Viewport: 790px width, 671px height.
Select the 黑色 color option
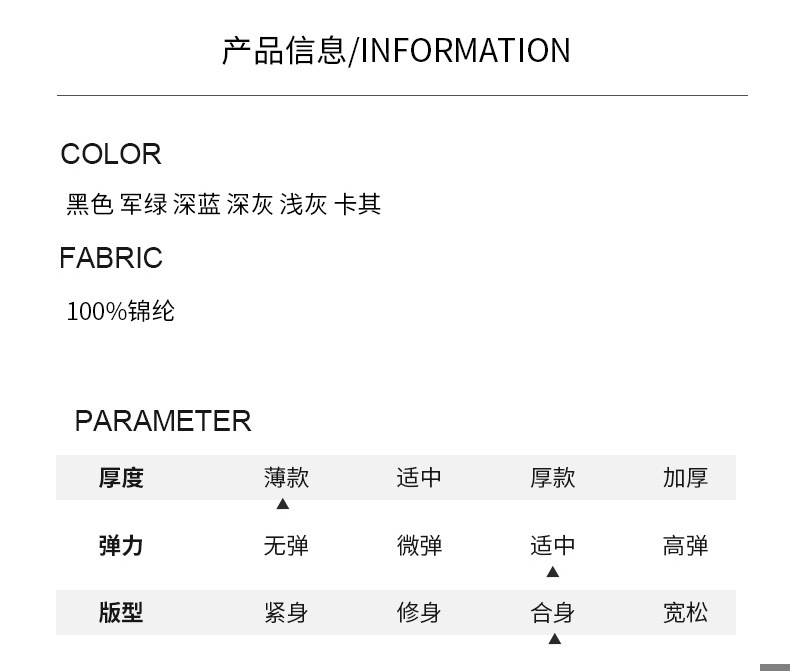point(90,205)
